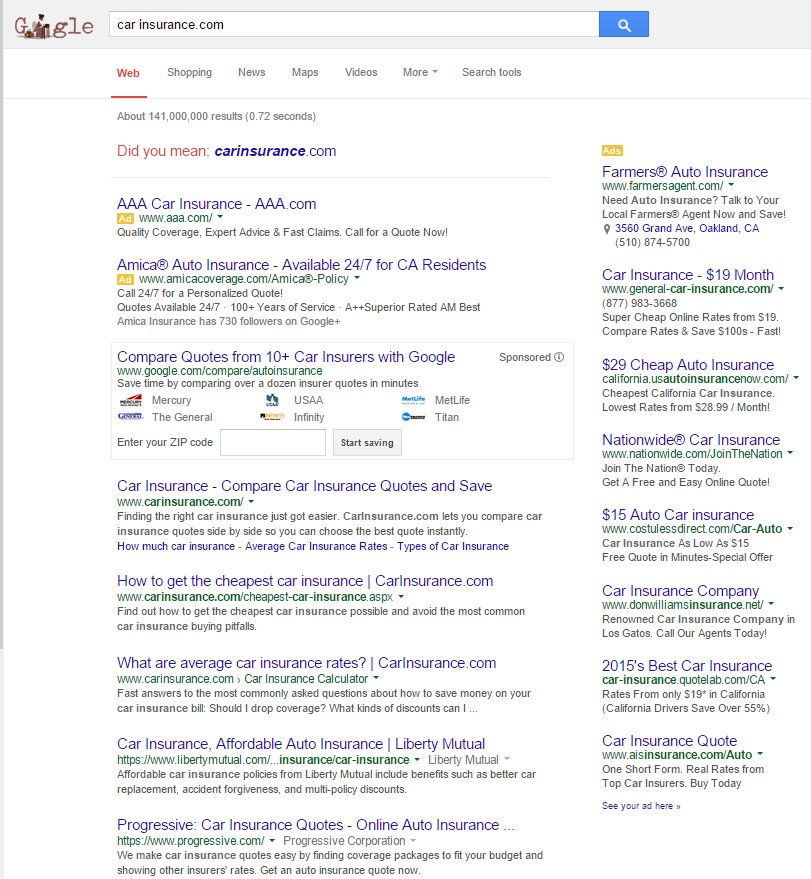Viewport: 811px width, 879px height.
Task: Open Car Insurance - $19 Month ad
Action: point(688,275)
